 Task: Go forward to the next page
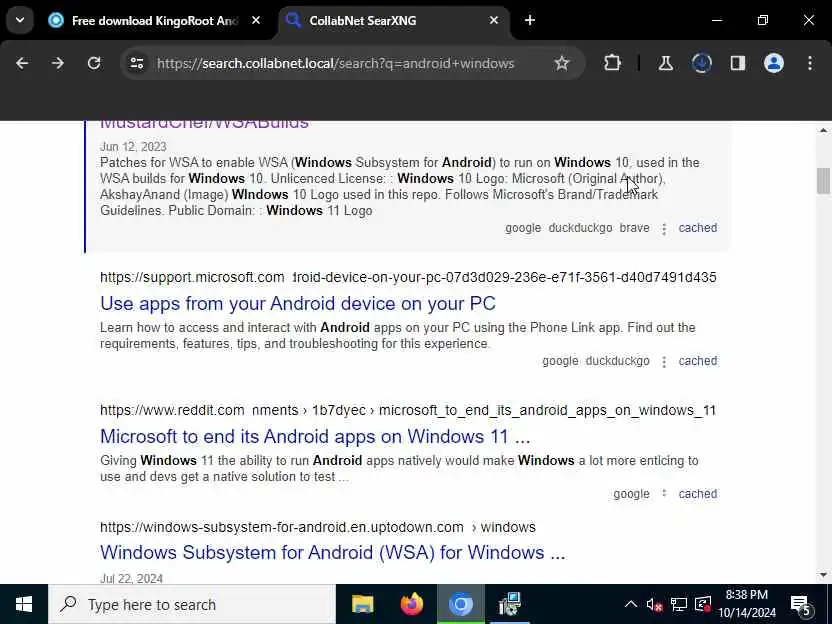pos(57,63)
